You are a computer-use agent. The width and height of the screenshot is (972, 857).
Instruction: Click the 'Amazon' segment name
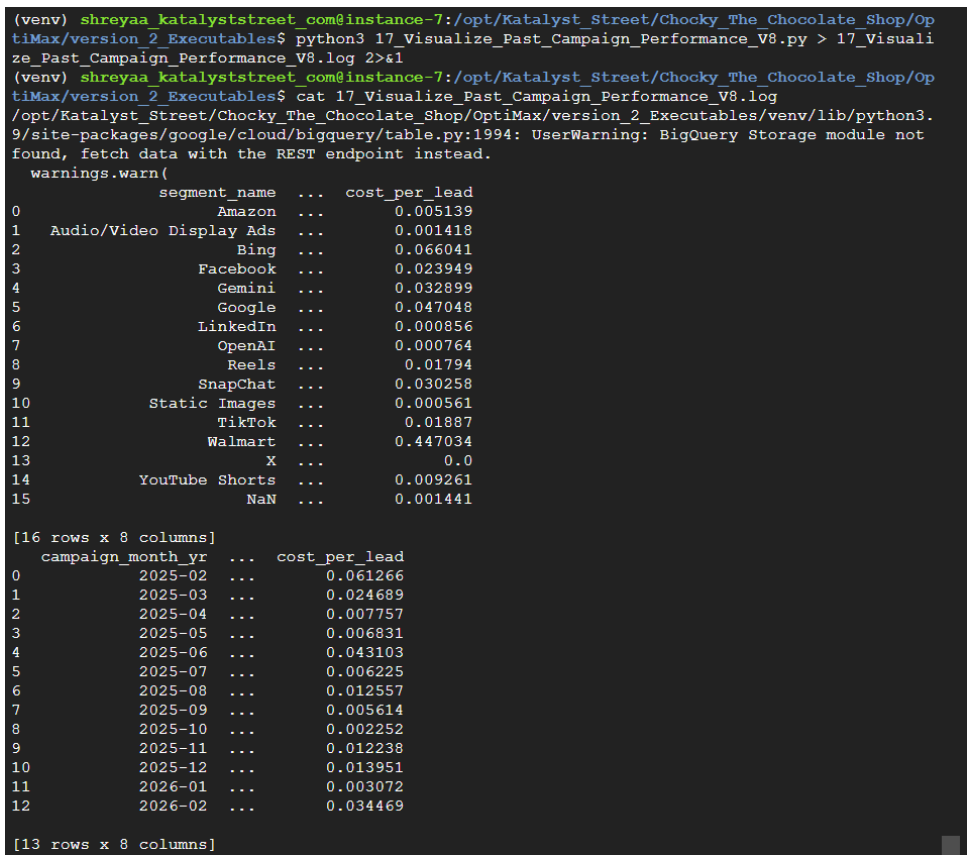pos(246,211)
